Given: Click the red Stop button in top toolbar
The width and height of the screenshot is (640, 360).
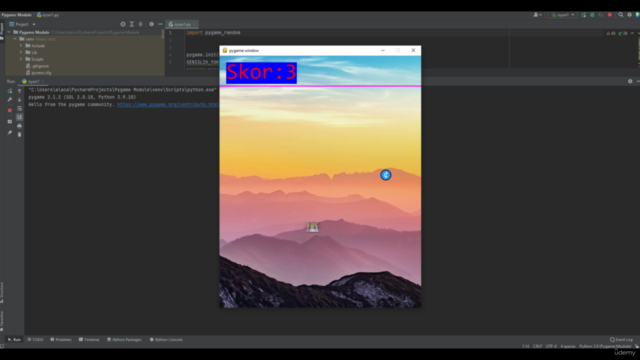Looking at the screenshot, I should pyautogui.click(x=610, y=15).
